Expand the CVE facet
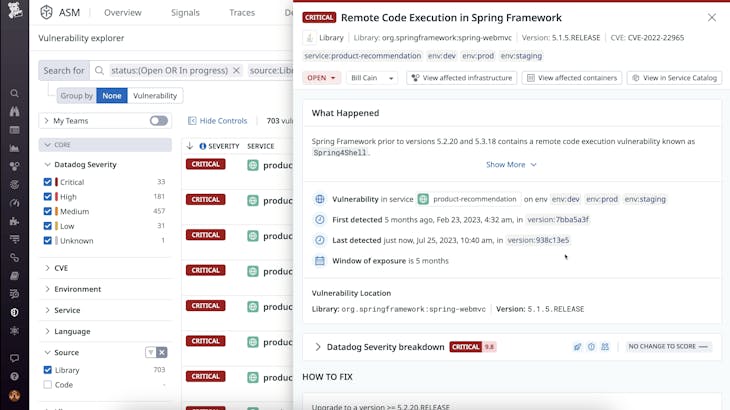Screen dimensions: 730x410 tap(47, 268)
